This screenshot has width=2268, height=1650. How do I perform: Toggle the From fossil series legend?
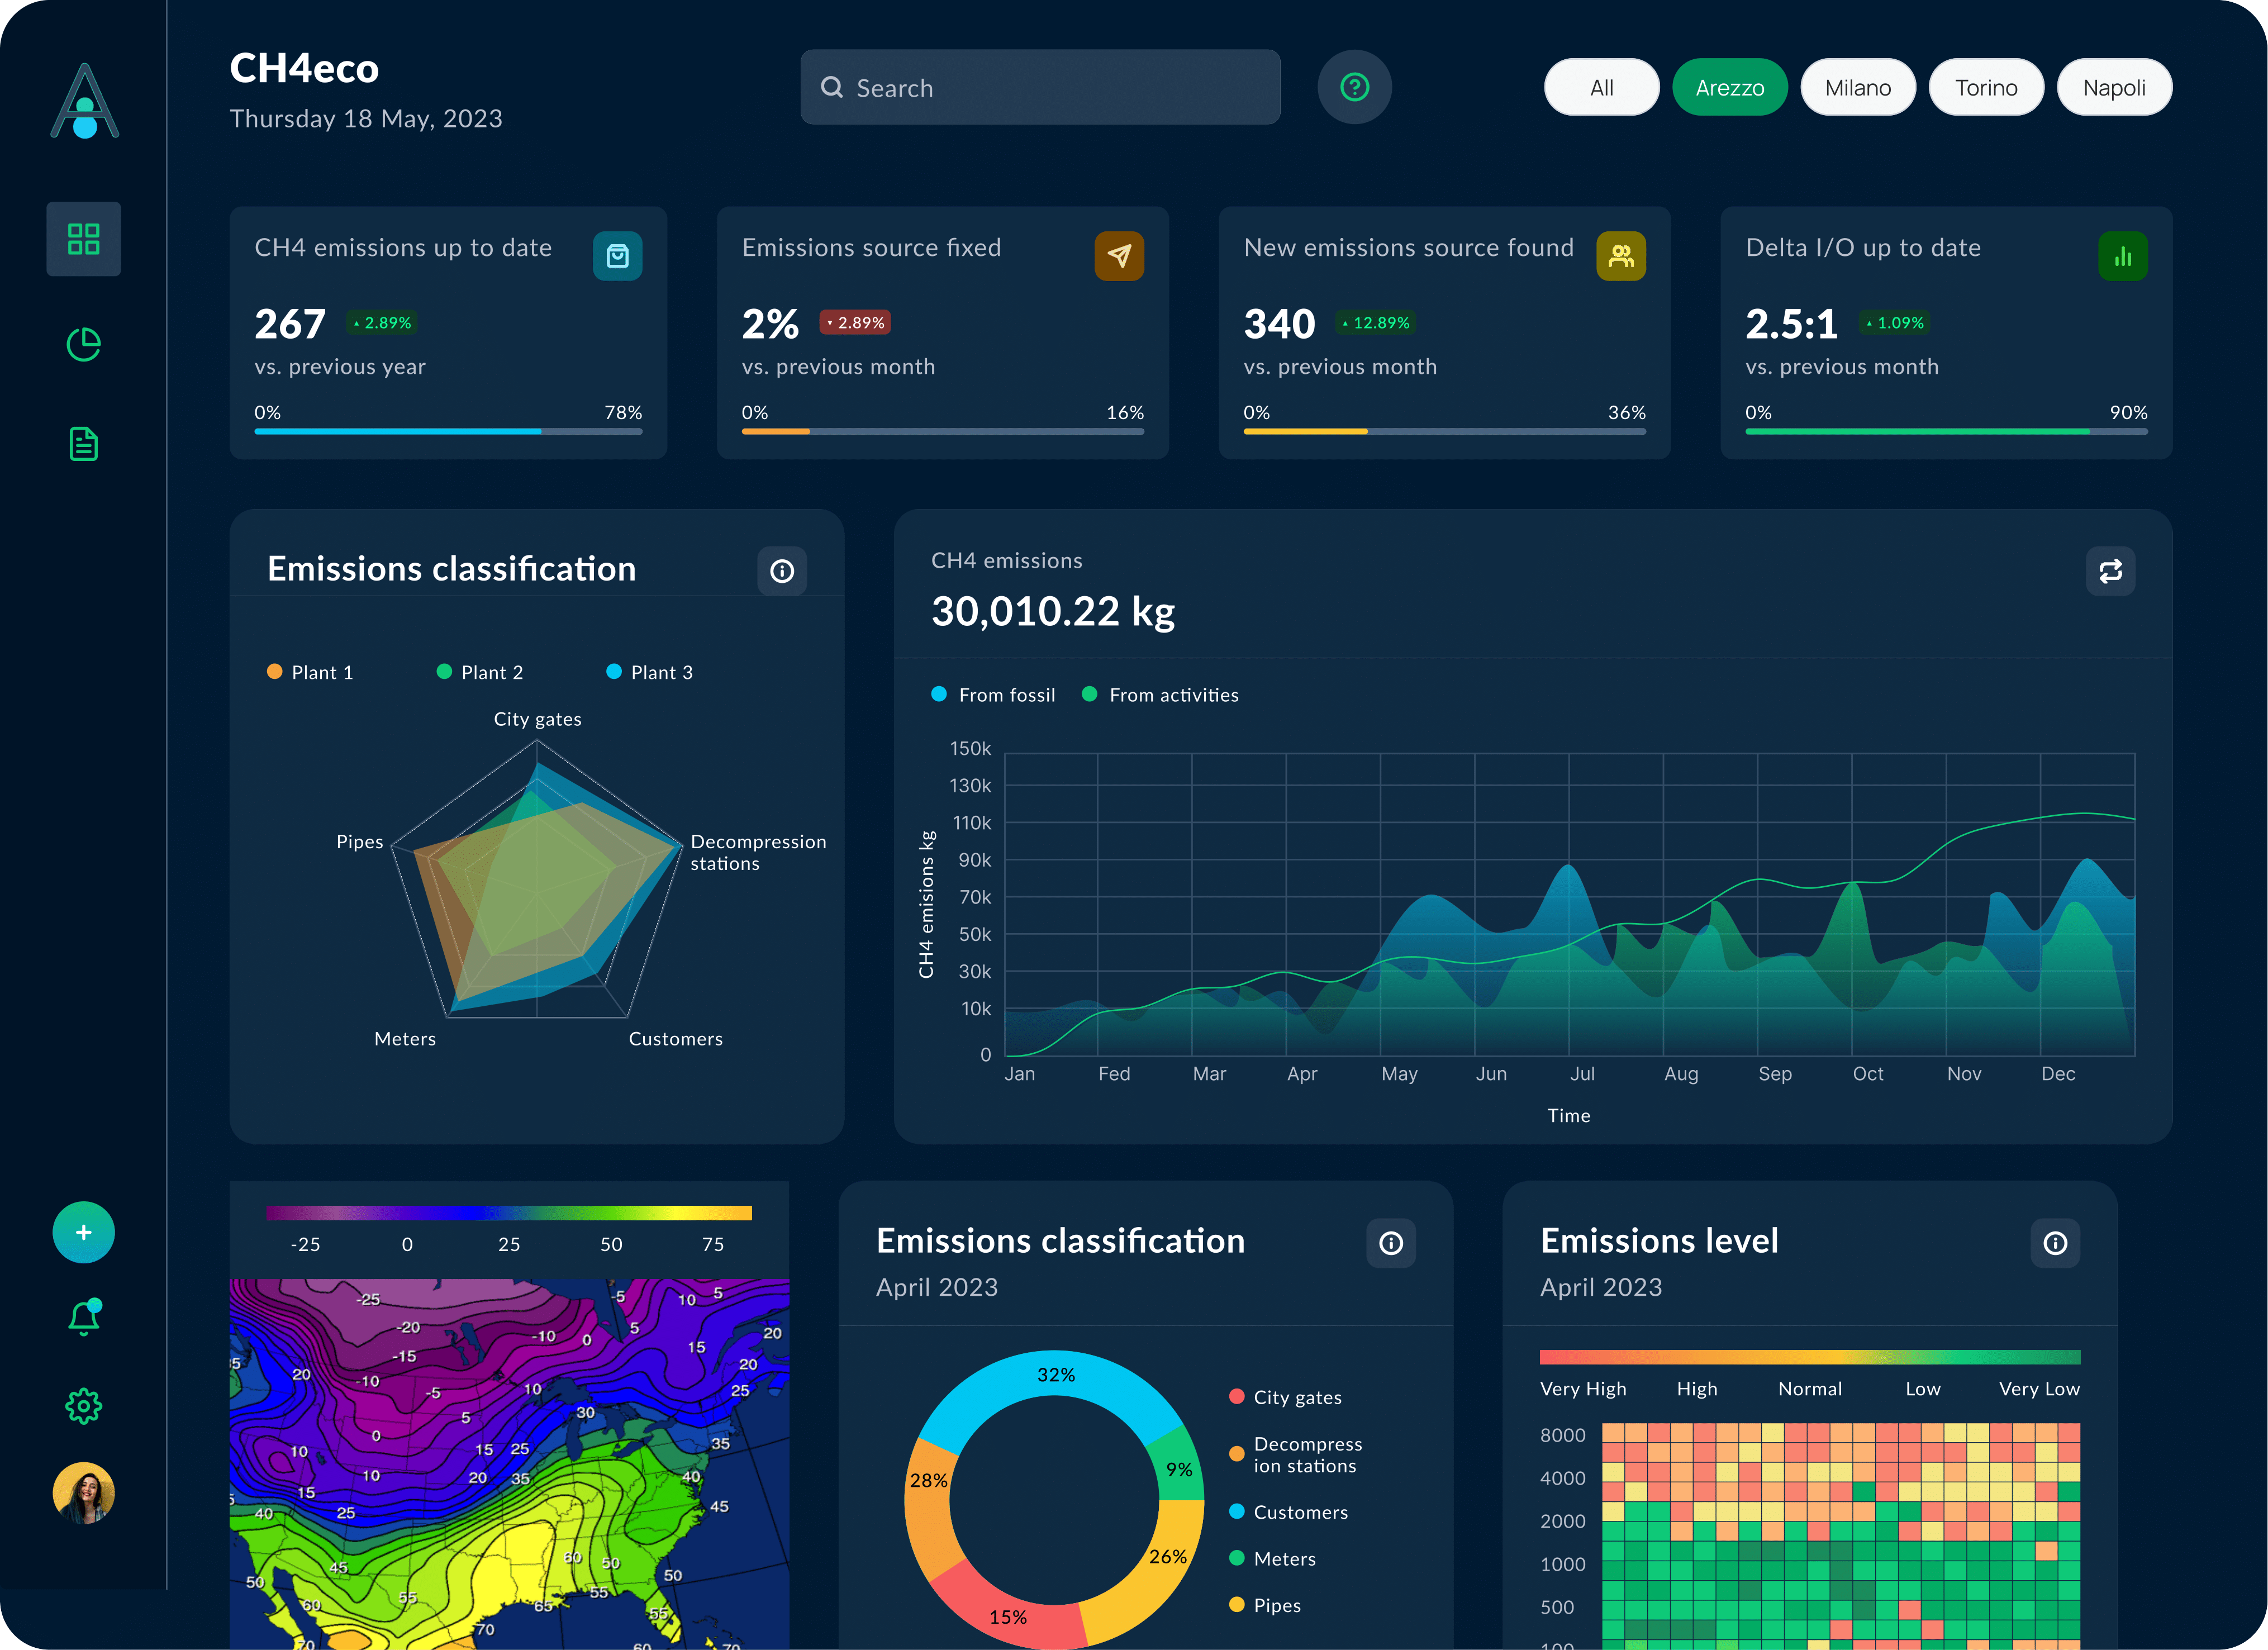pos(993,695)
